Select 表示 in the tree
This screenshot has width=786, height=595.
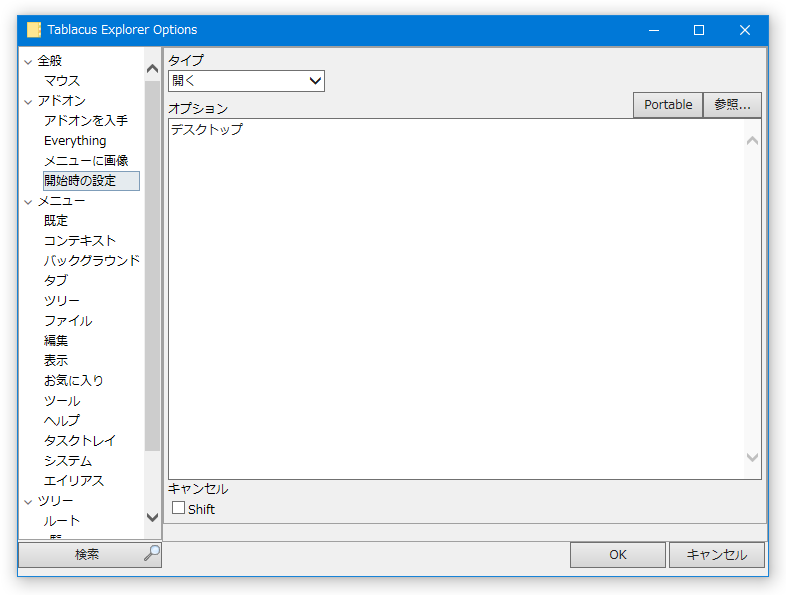56,361
